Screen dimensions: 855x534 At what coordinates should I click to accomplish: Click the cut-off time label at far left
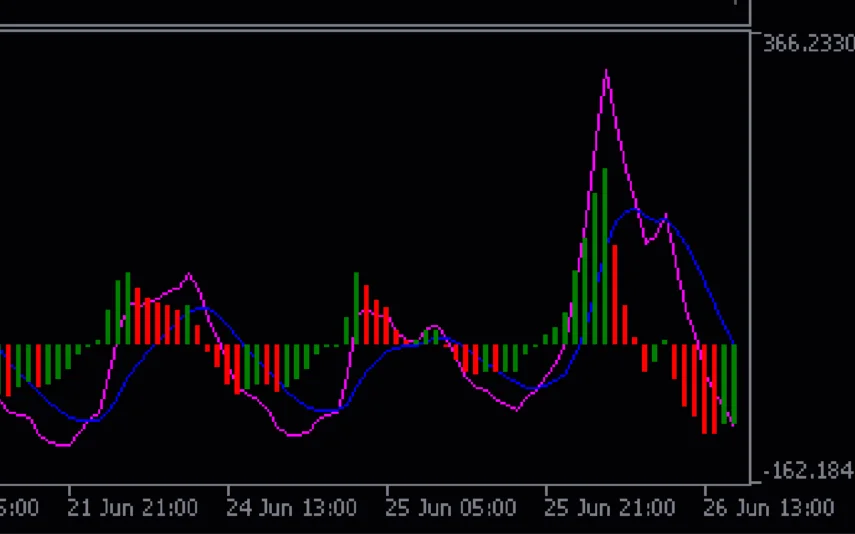[x=18, y=508]
